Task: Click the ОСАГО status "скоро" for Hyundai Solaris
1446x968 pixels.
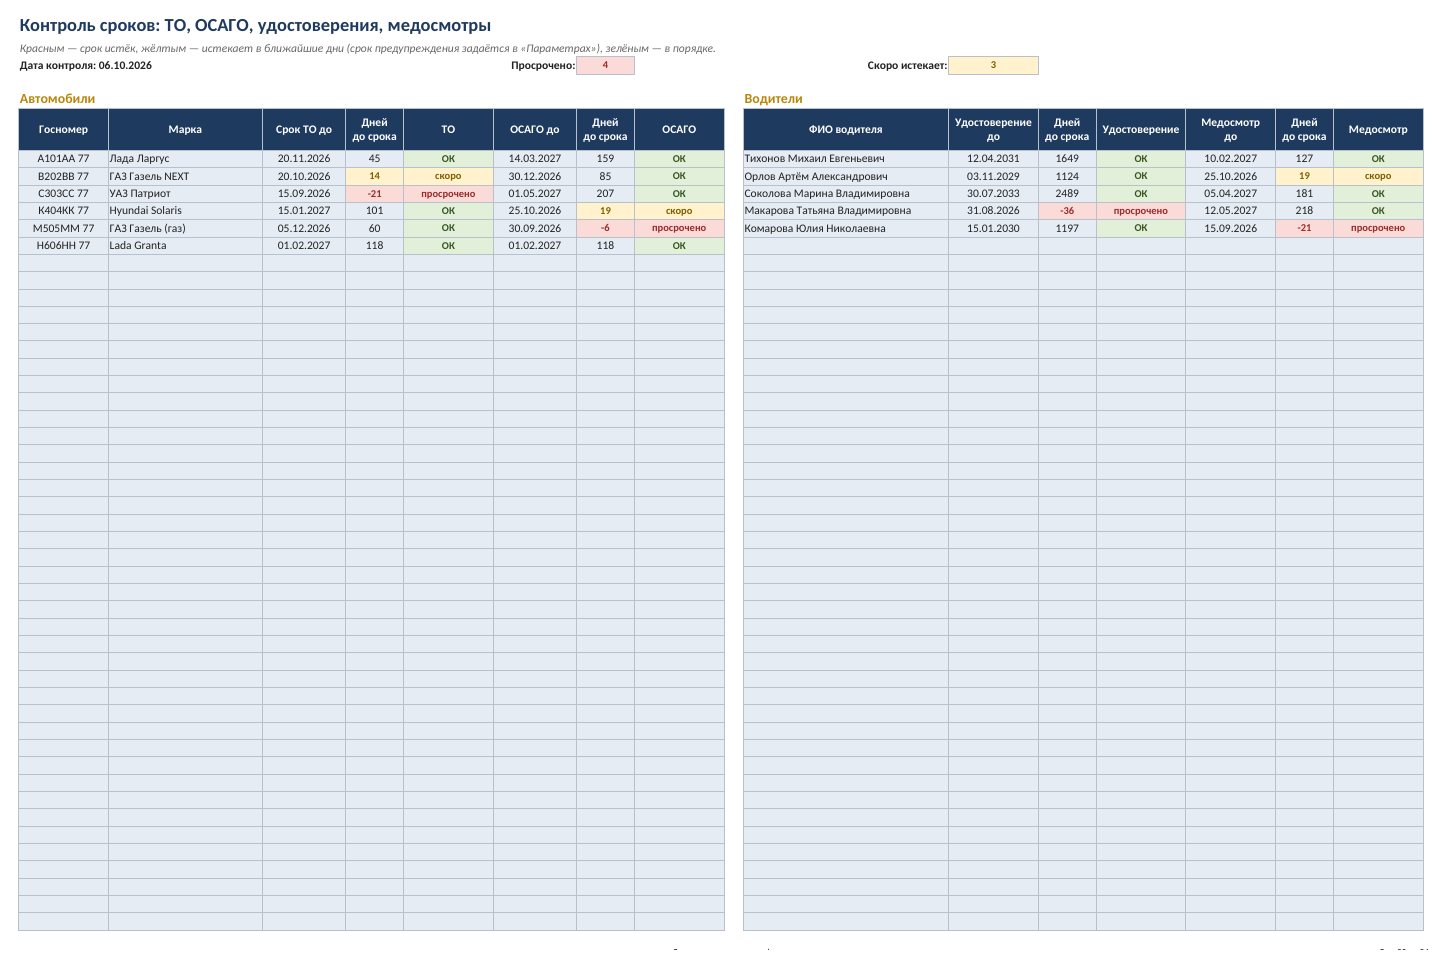Action: point(679,211)
